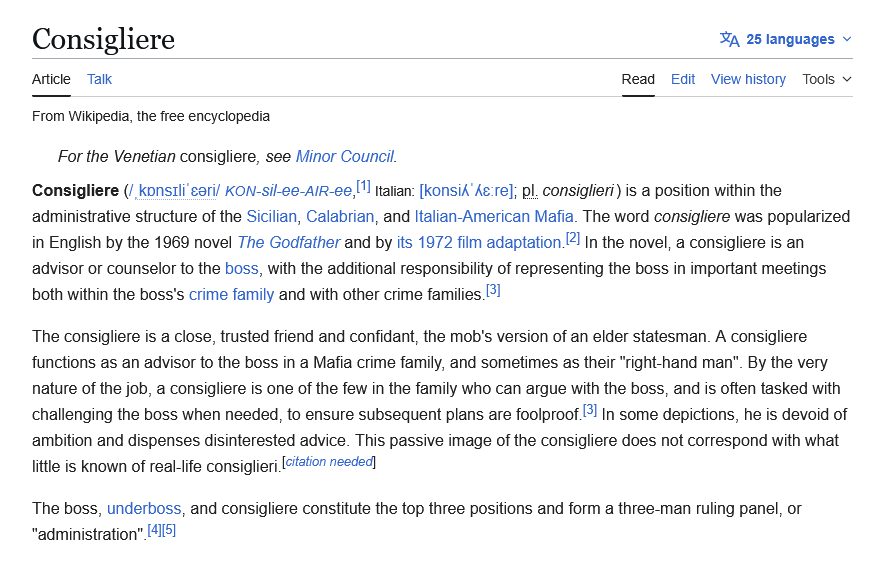Screen dimensions: 892x572
Task: Expand the Tools chevron arrow
Action: tap(847, 79)
